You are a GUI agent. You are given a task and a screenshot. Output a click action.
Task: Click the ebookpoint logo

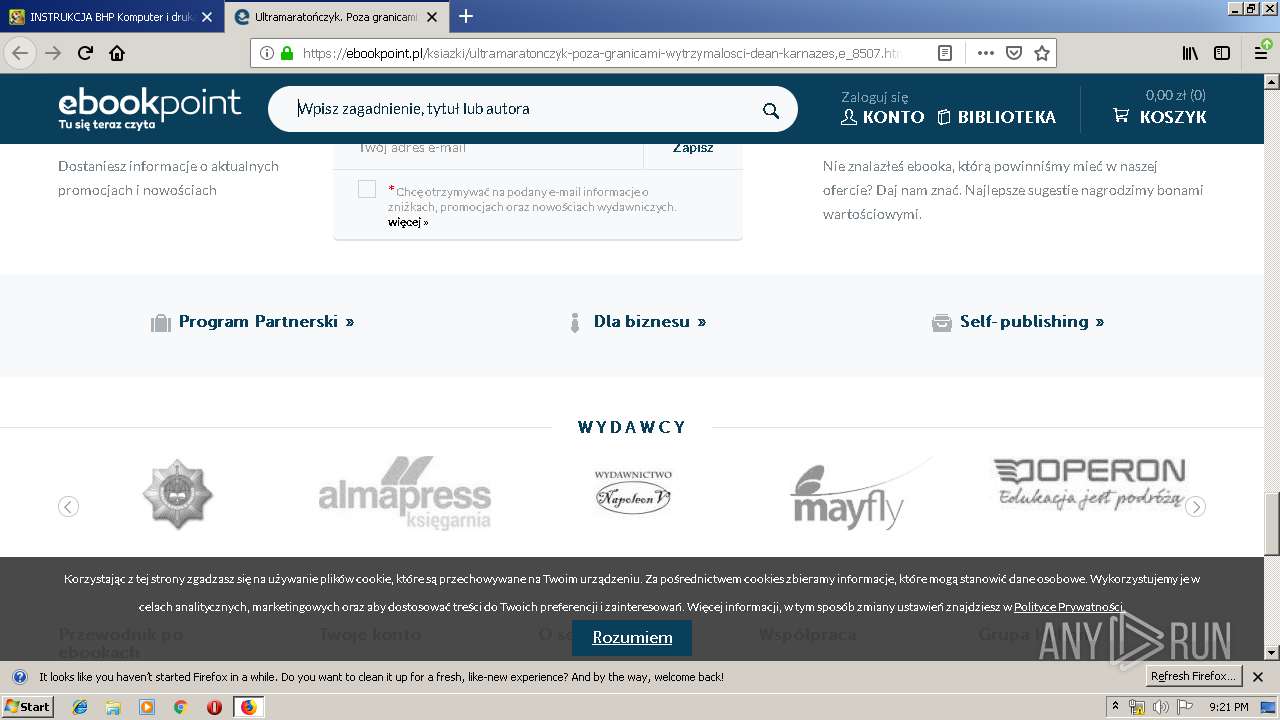149,108
